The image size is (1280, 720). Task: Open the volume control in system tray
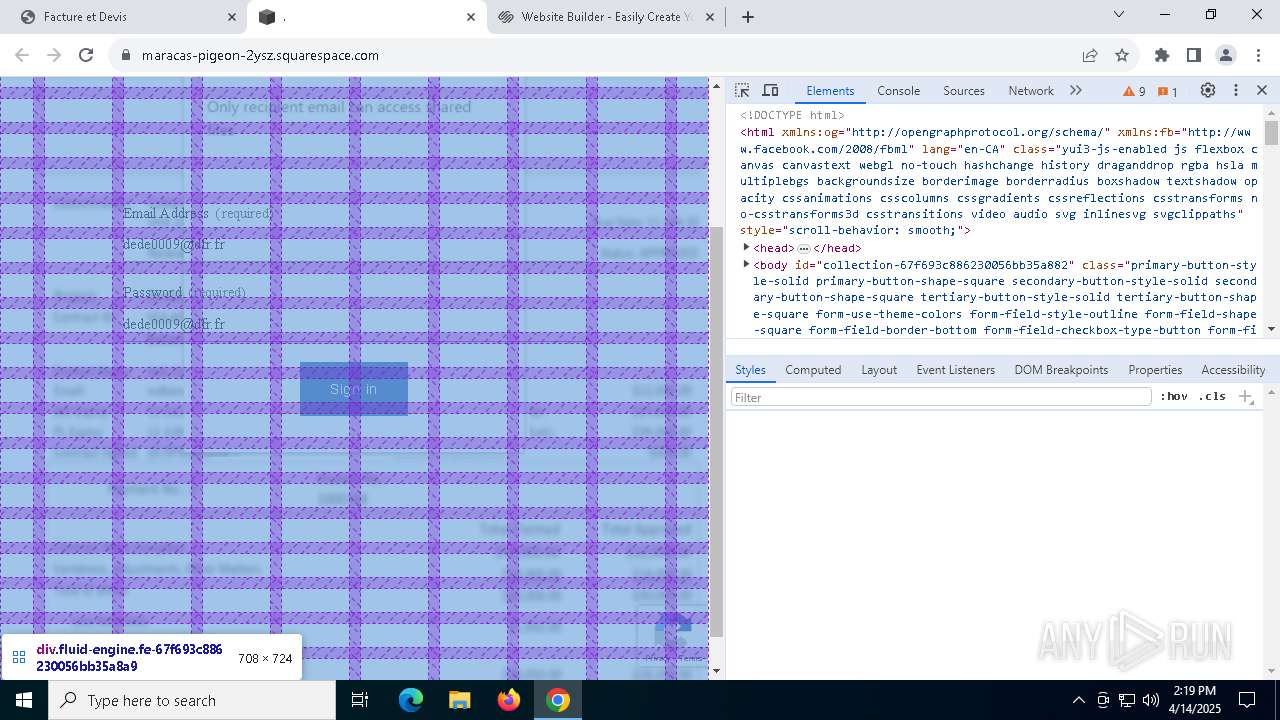click(x=1151, y=700)
